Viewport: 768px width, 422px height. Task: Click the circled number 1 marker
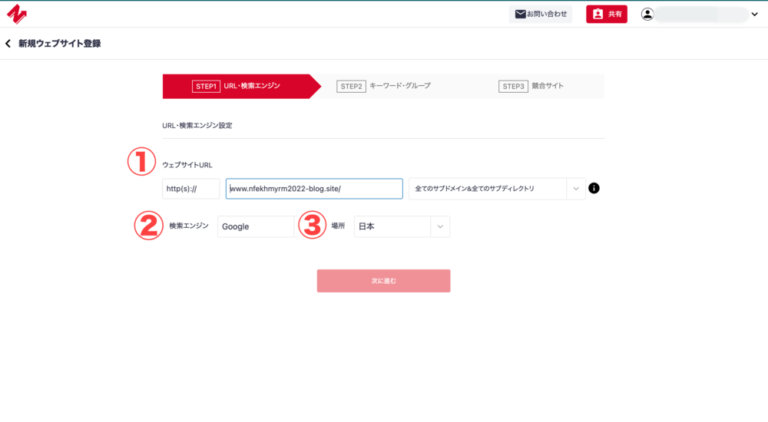tap(141, 162)
